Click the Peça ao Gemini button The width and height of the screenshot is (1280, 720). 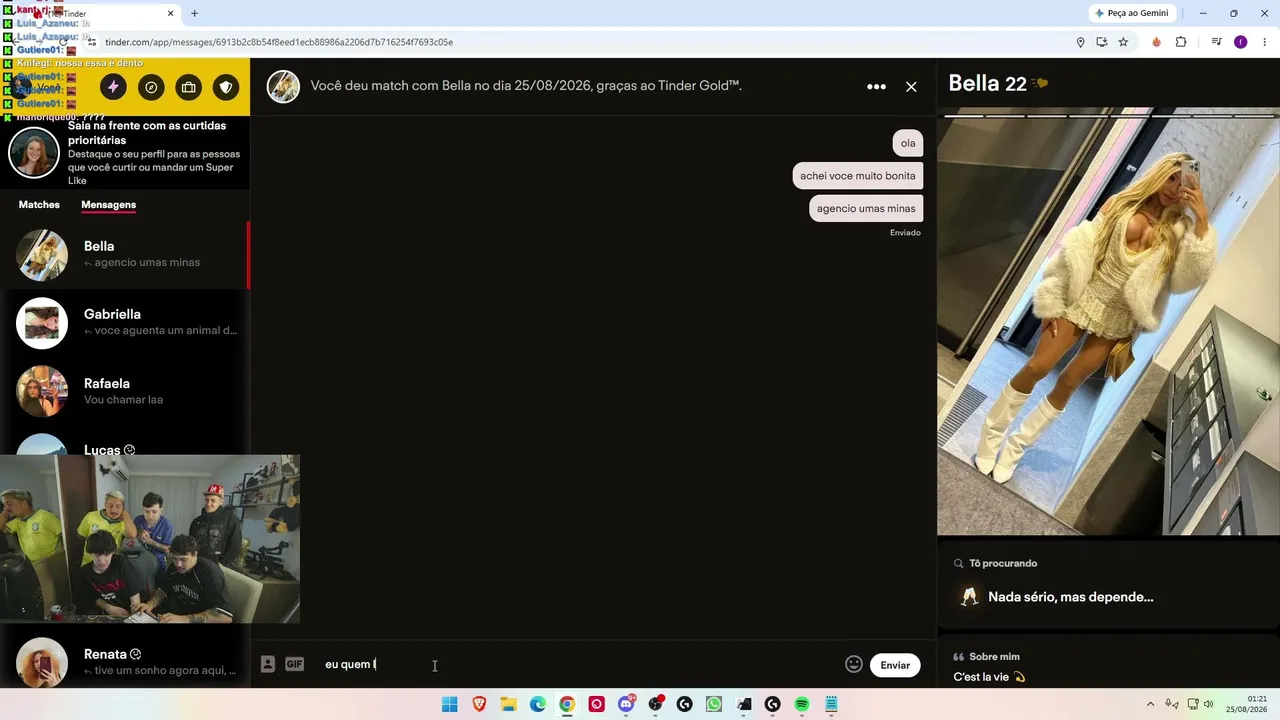click(1132, 13)
